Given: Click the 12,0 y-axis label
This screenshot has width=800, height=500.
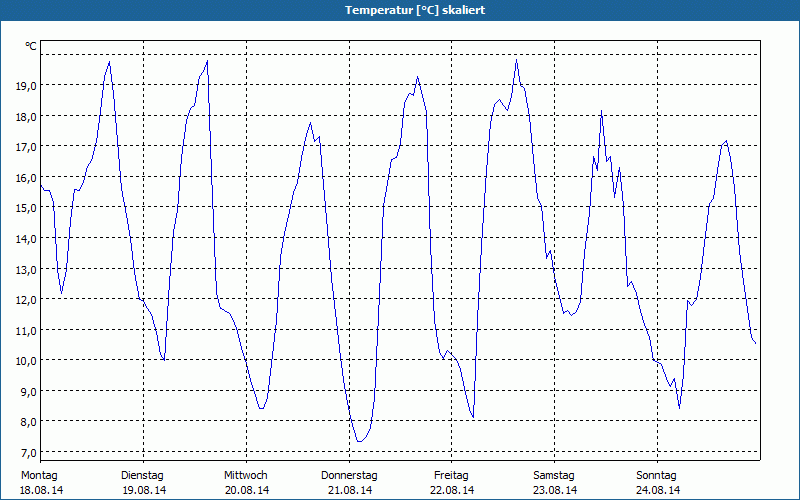Looking at the screenshot, I should 26,300.
